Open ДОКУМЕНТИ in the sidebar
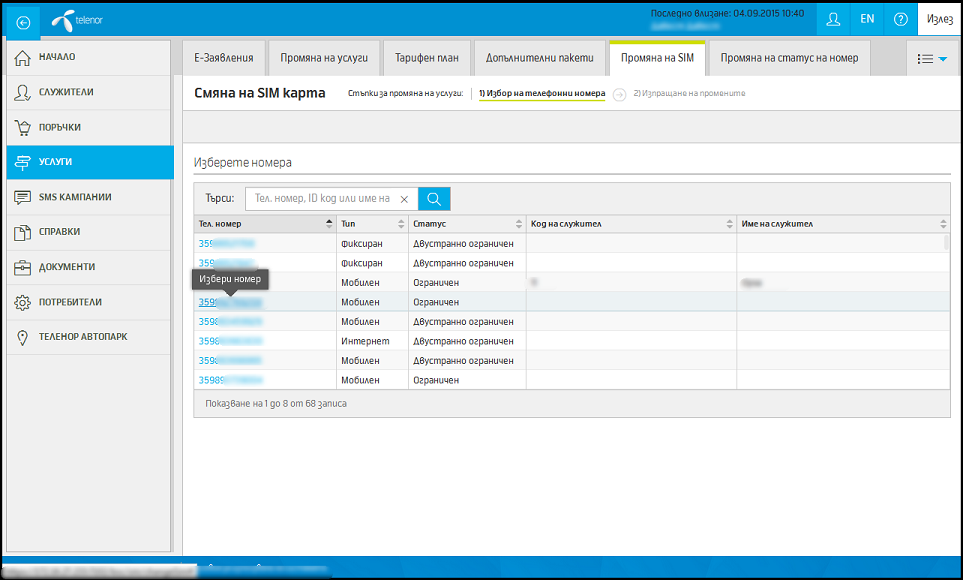963x580 pixels. click(x=88, y=267)
